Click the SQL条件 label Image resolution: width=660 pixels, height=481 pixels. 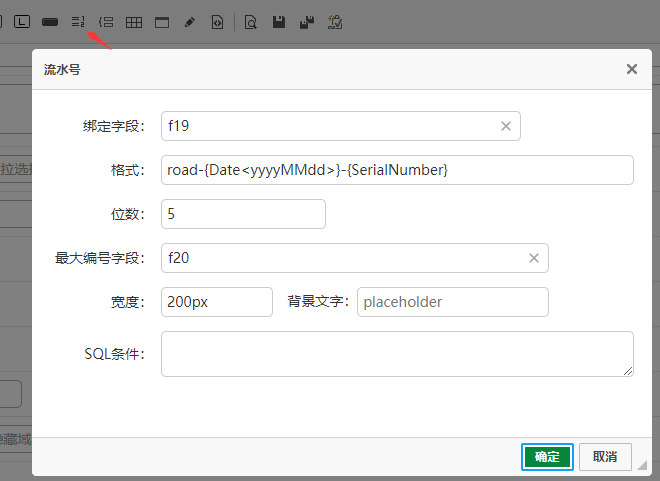[x=114, y=354]
